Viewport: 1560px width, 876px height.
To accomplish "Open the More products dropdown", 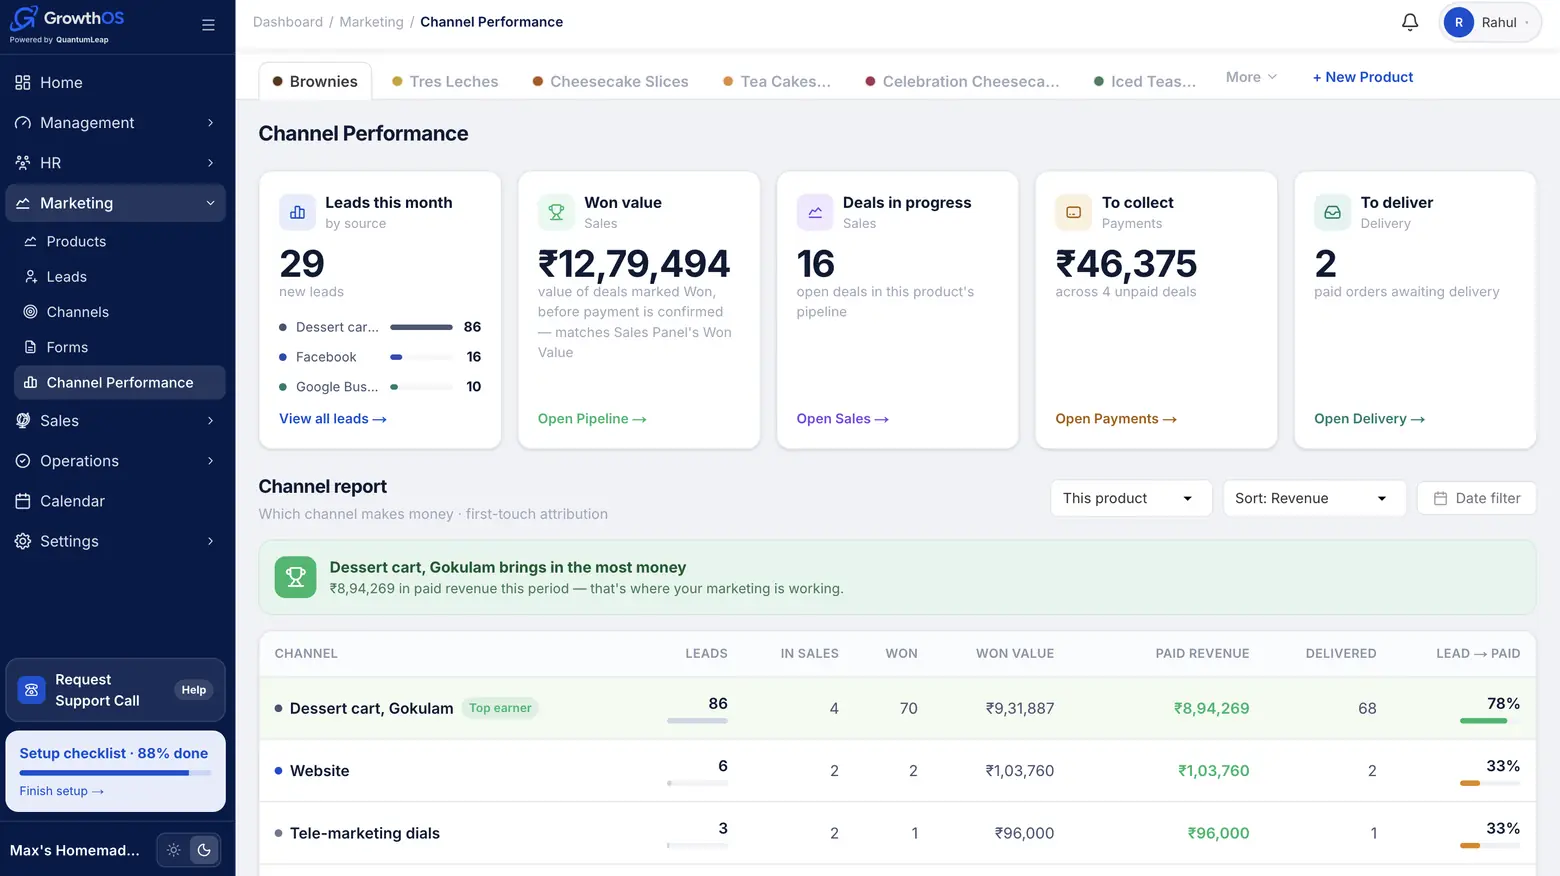I will point(1251,77).
